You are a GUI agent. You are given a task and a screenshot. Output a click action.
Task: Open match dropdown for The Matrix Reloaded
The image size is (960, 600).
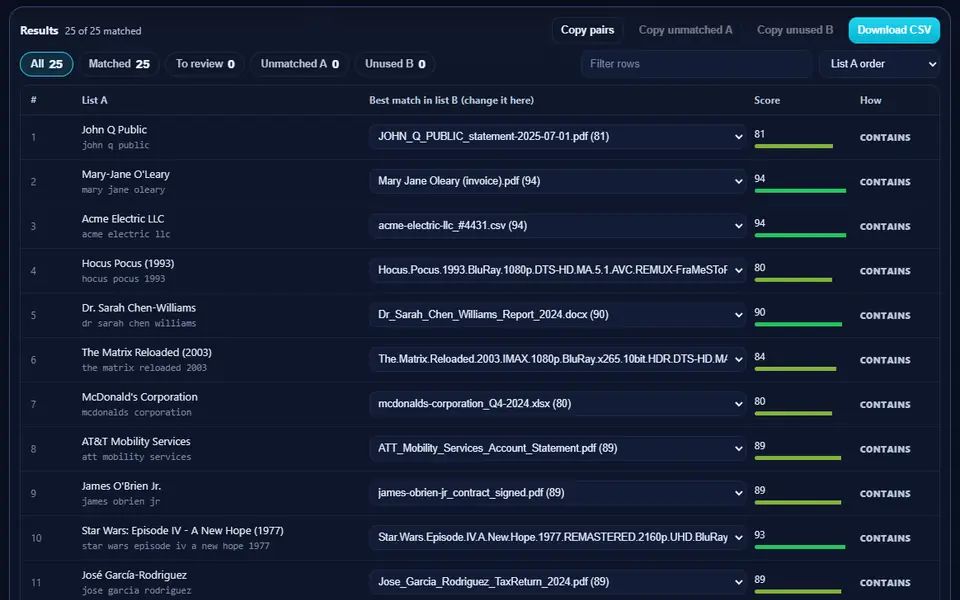(x=557, y=359)
